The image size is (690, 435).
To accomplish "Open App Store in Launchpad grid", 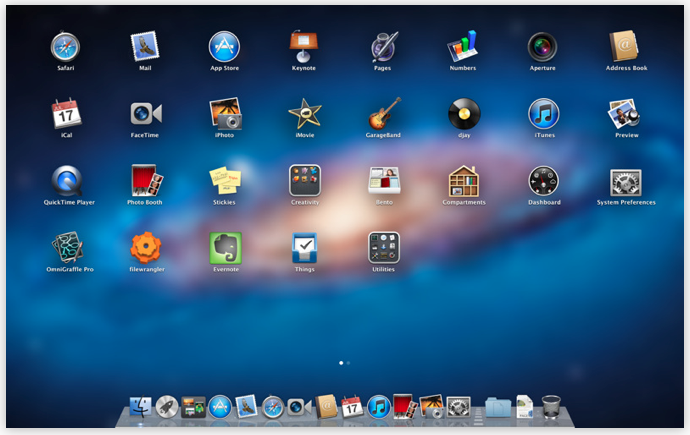I will tap(224, 47).
